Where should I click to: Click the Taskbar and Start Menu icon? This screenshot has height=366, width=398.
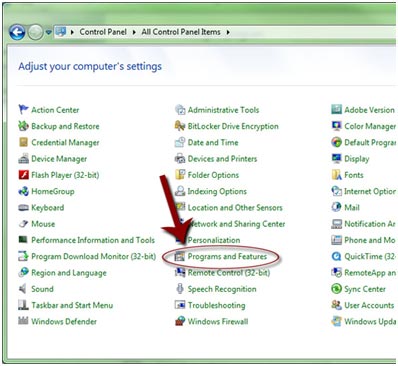pos(23,305)
